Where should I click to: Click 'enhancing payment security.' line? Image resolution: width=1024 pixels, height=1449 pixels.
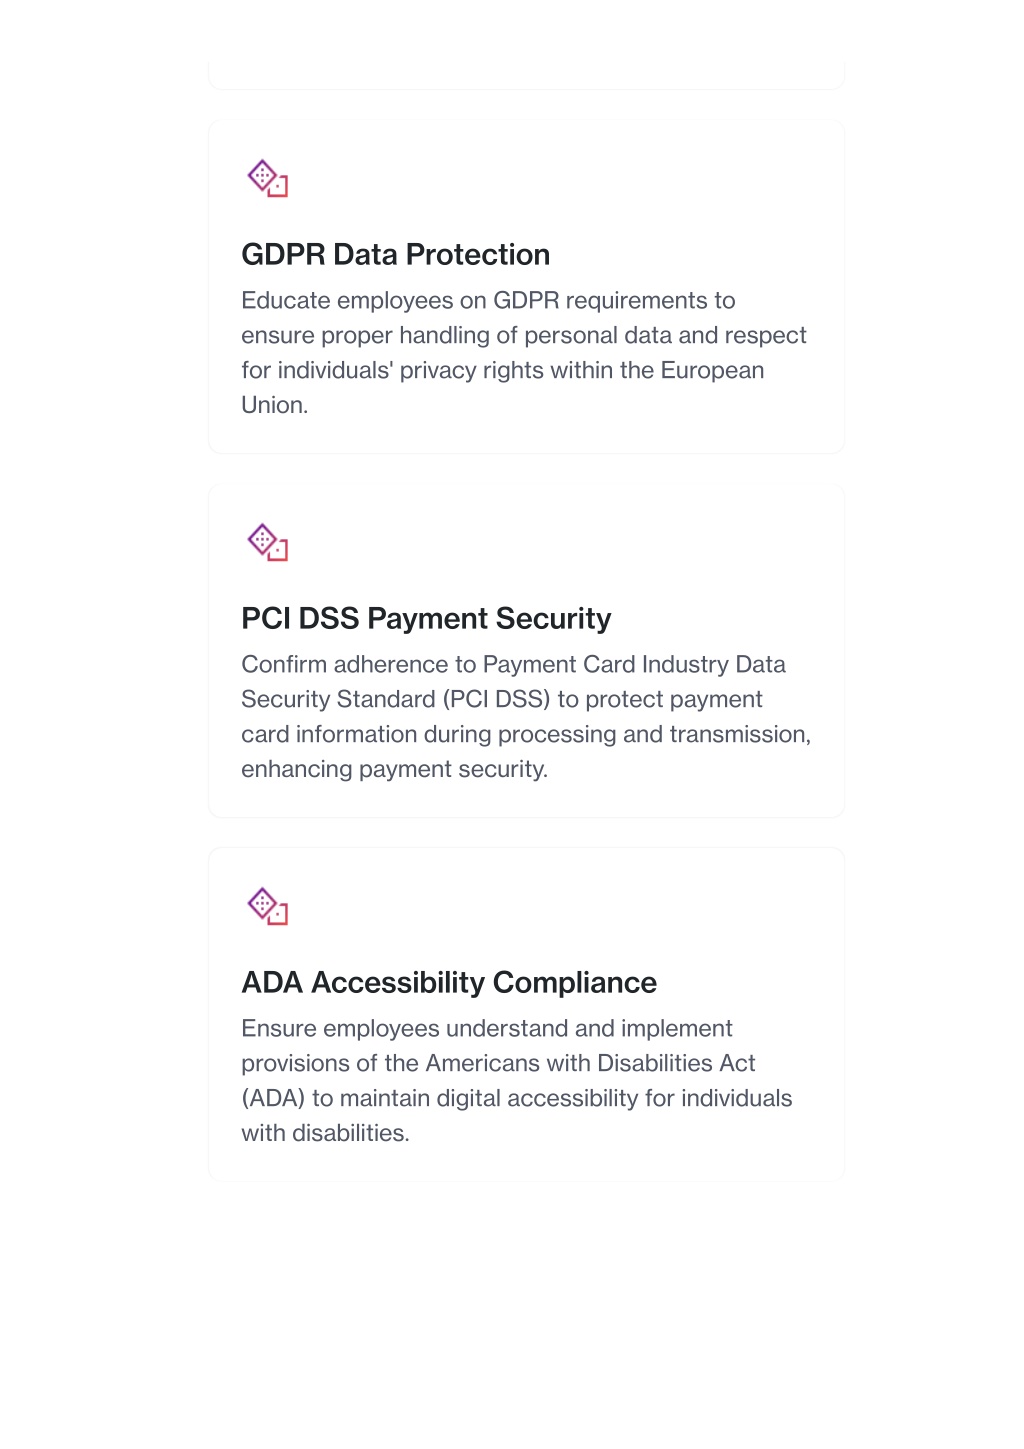pyautogui.click(x=395, y=769)
